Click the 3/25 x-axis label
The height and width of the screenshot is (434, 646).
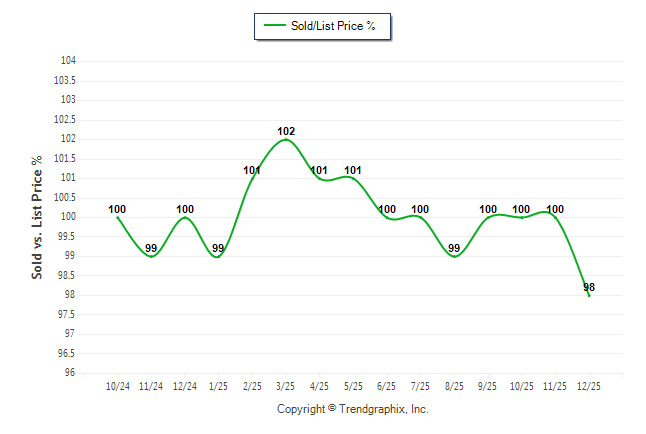(286, 385)
